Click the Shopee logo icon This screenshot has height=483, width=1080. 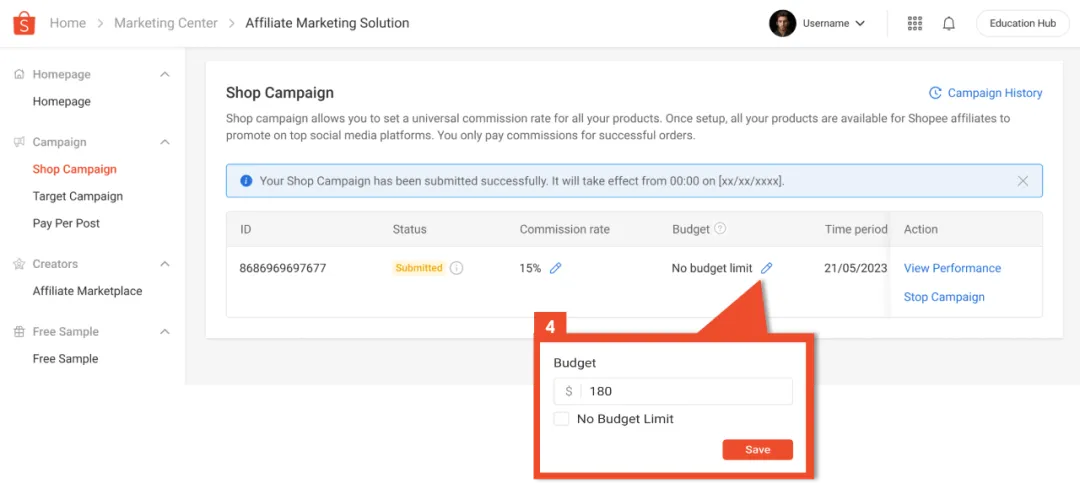pos(23,23)
